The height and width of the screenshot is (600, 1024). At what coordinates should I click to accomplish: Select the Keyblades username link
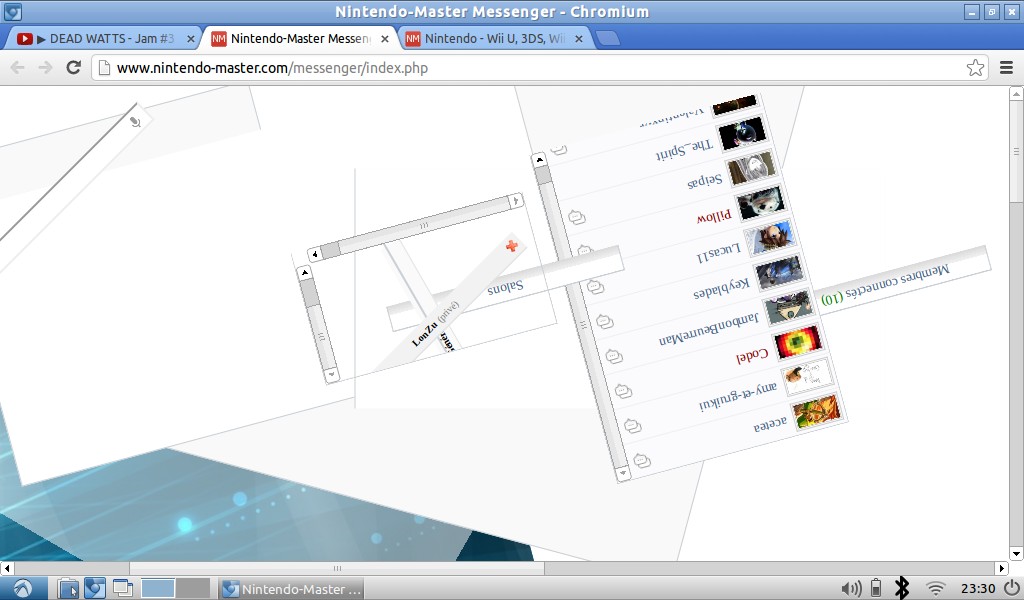pyautogui.click(x=722, y=287)
